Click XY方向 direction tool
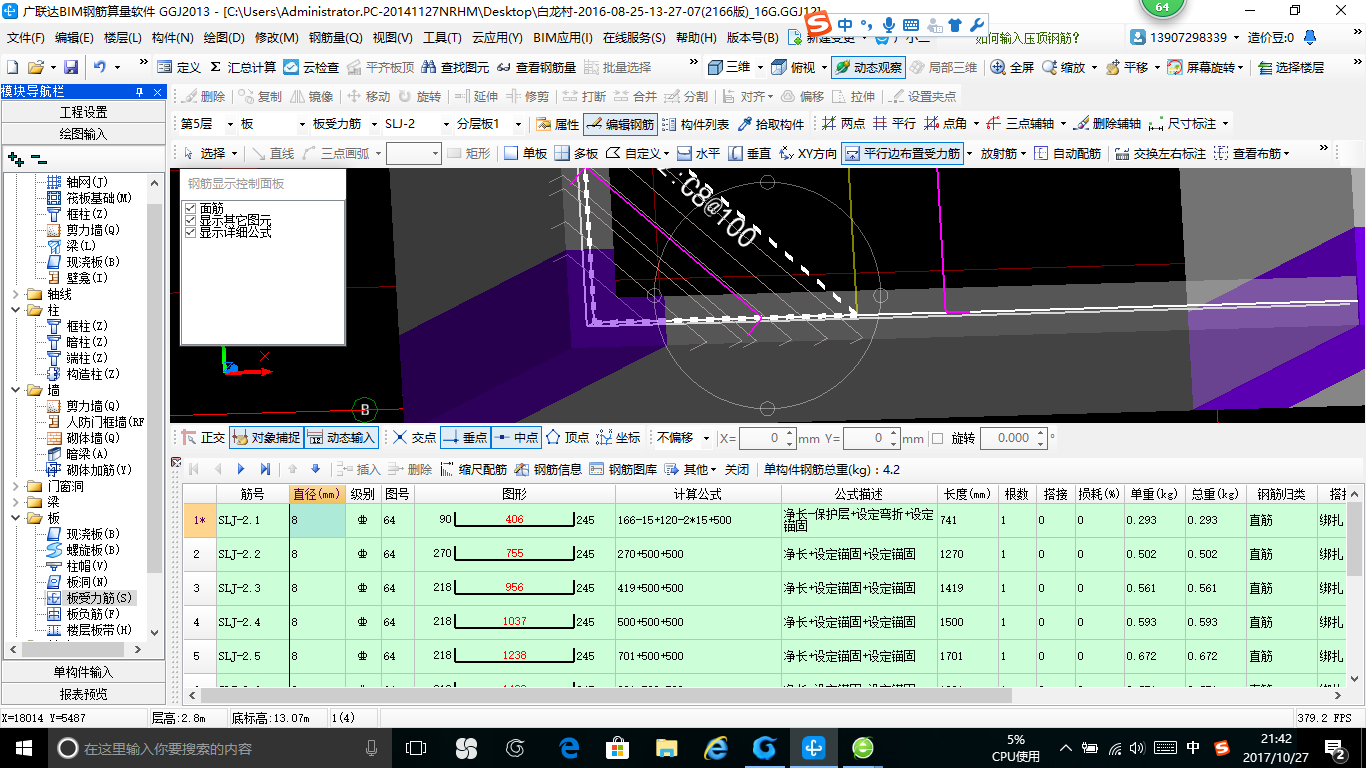The height and width of the screenshot is (768, 1366). click(x=807, y=153)
